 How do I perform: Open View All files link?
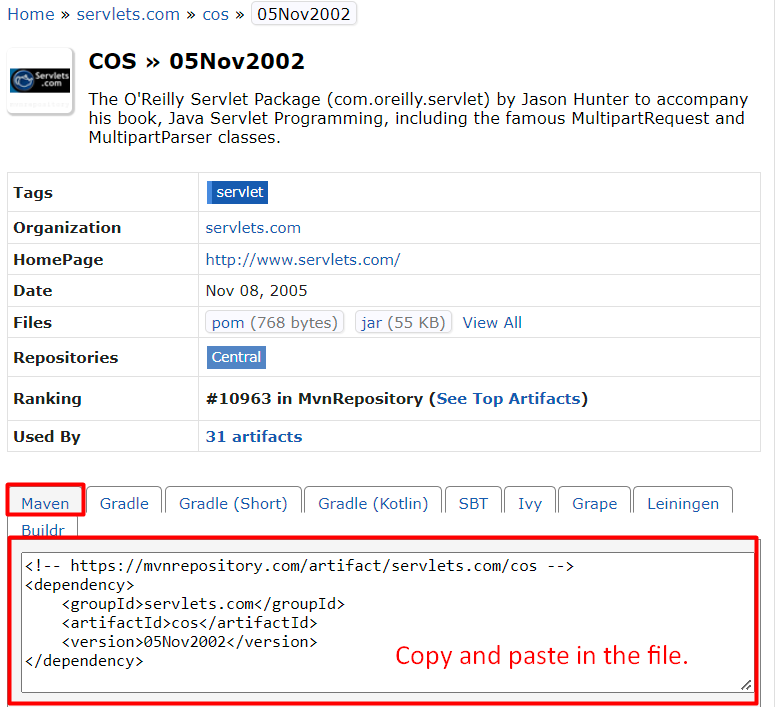(x=492, y=322)
